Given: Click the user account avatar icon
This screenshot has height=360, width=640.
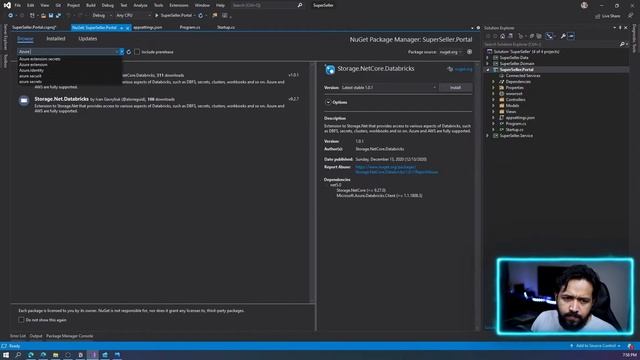Looking at the screenshot, I should tap(584, 5).
